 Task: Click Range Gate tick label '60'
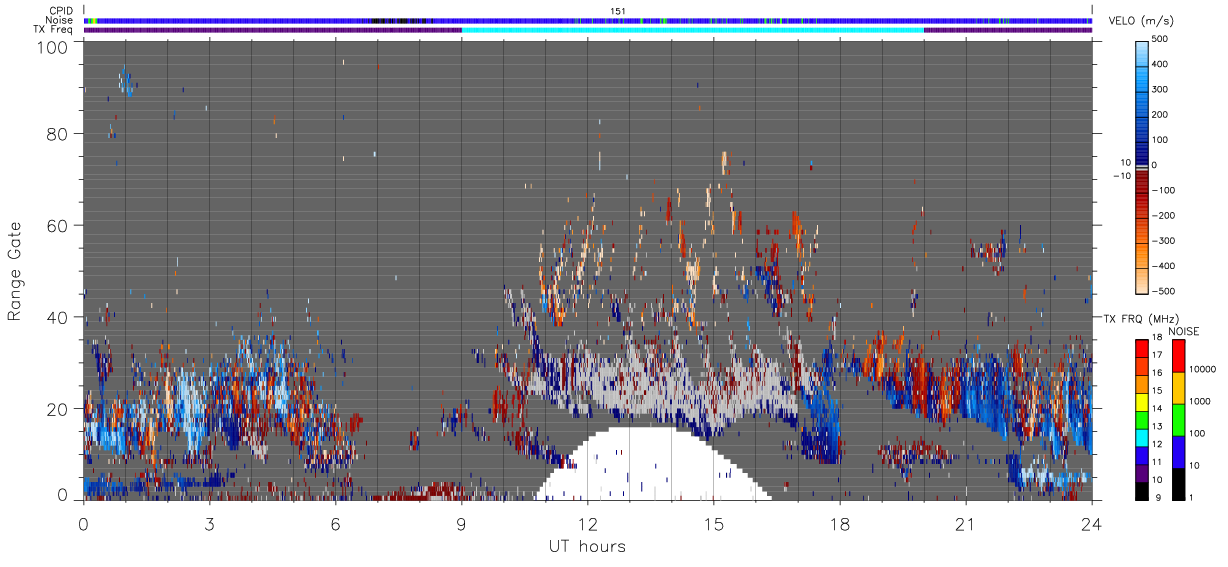click(56, 225)
